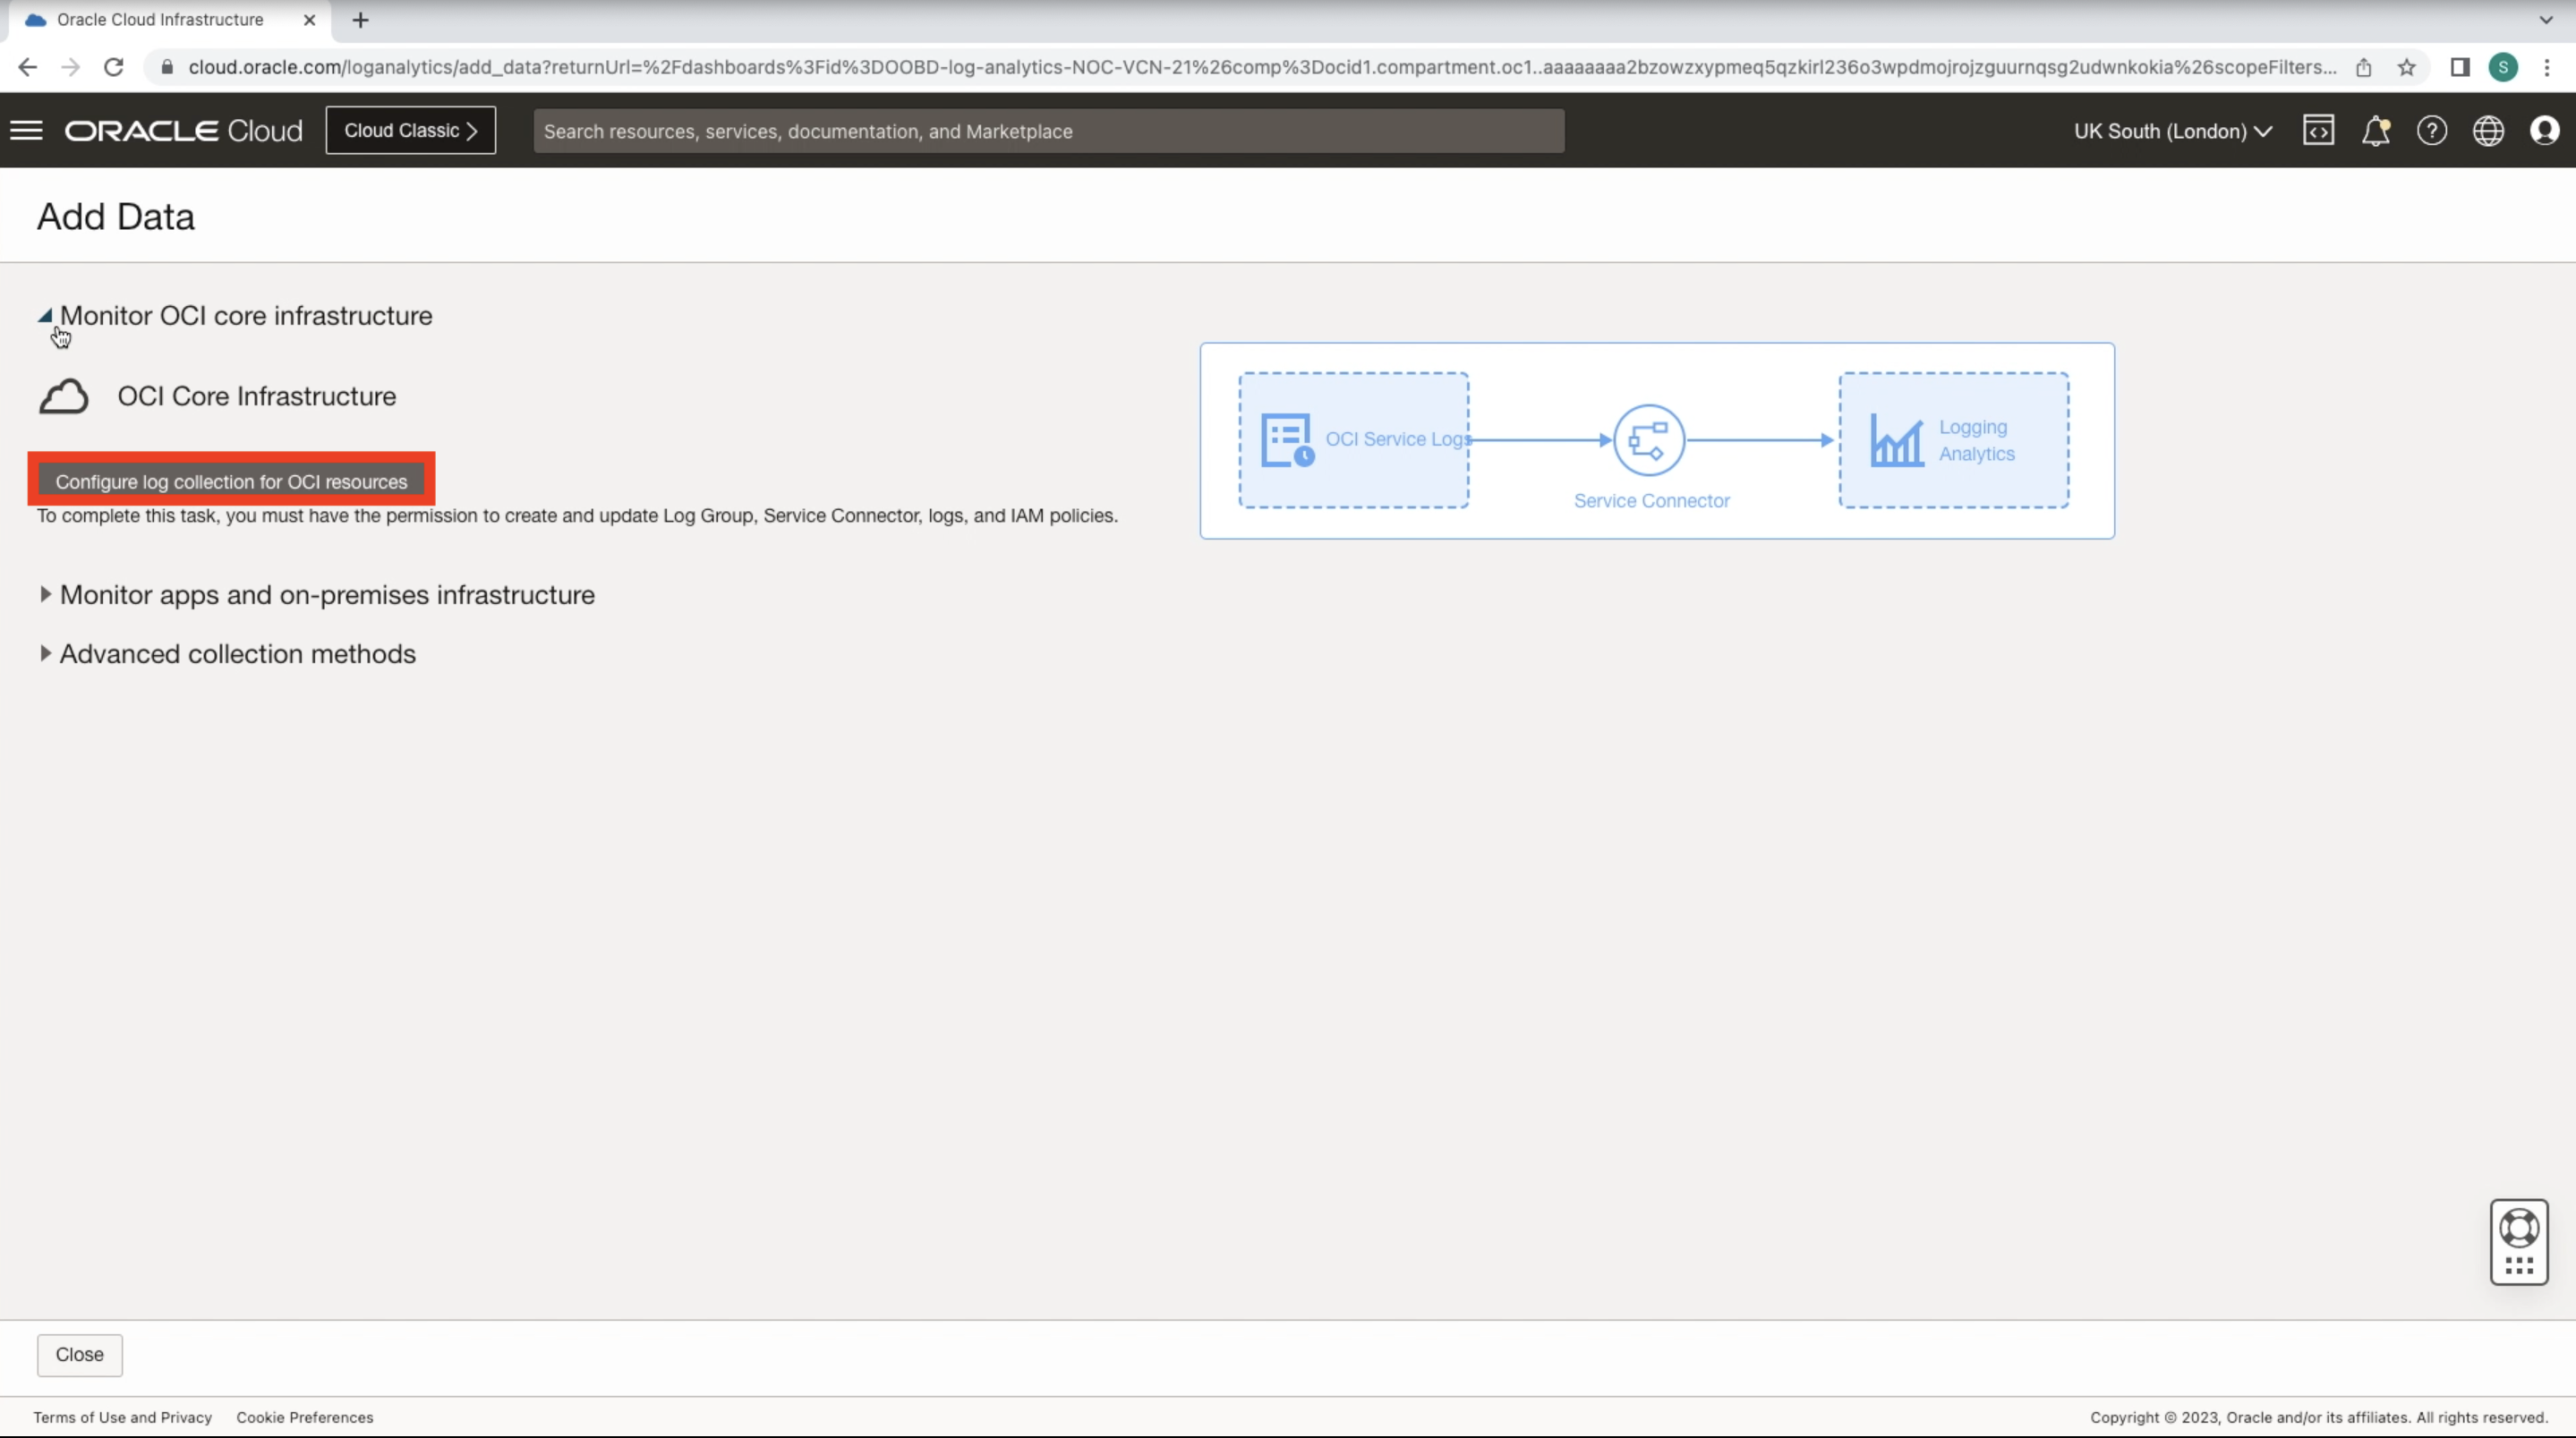This screenshot has width=2576, height=1438.
Task: Expand Monitor apps and on-premises infrastructure
Action: point(326,595)
